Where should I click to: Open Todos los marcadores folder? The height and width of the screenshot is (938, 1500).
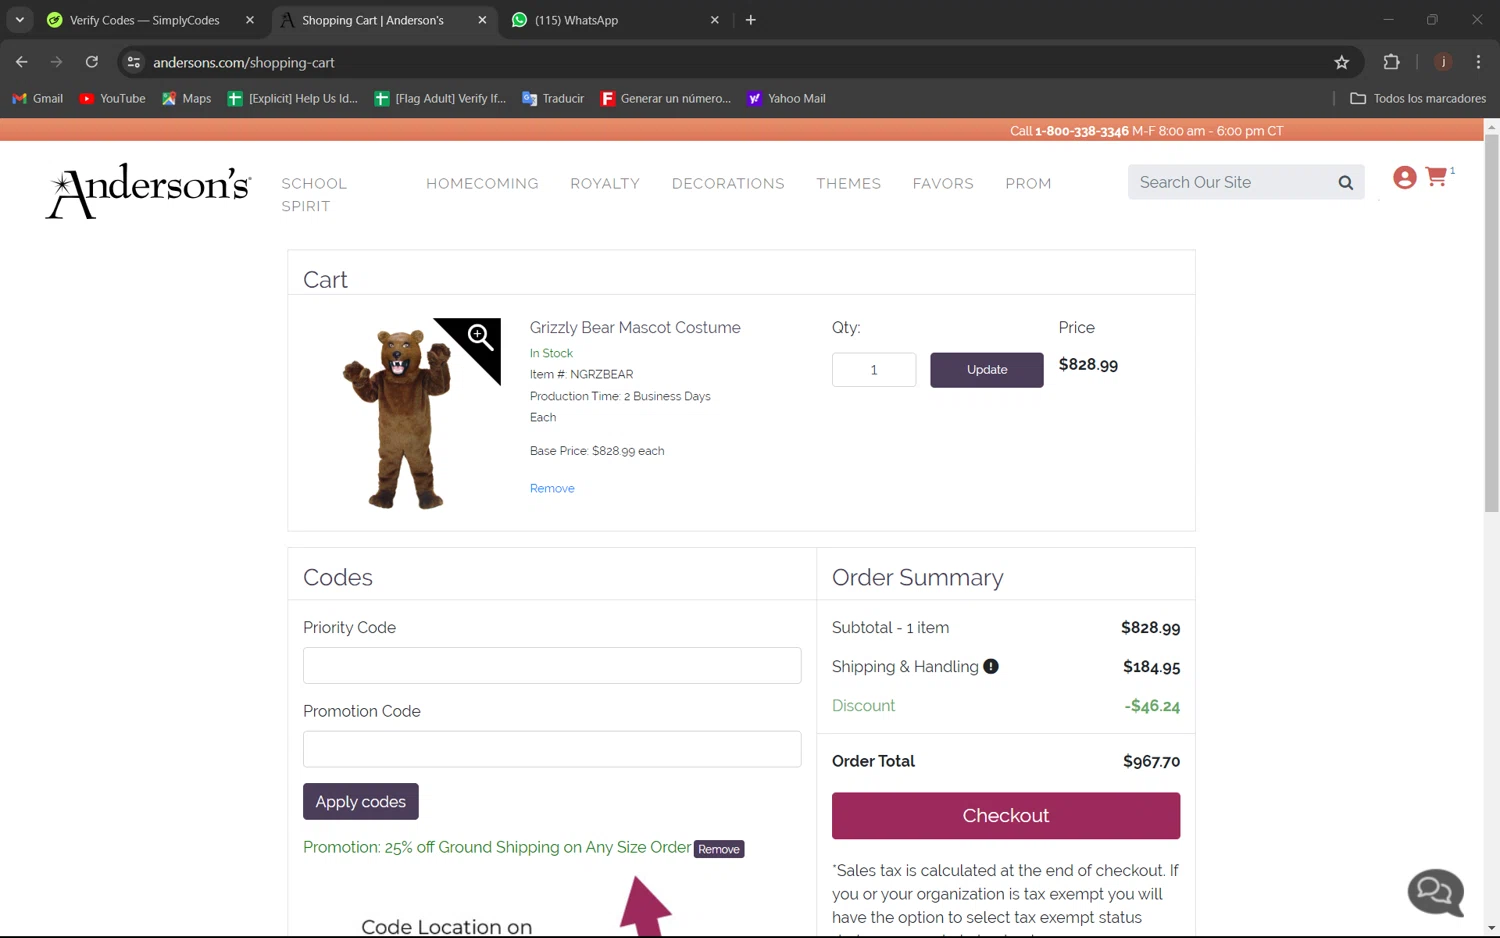point(1418,98)
